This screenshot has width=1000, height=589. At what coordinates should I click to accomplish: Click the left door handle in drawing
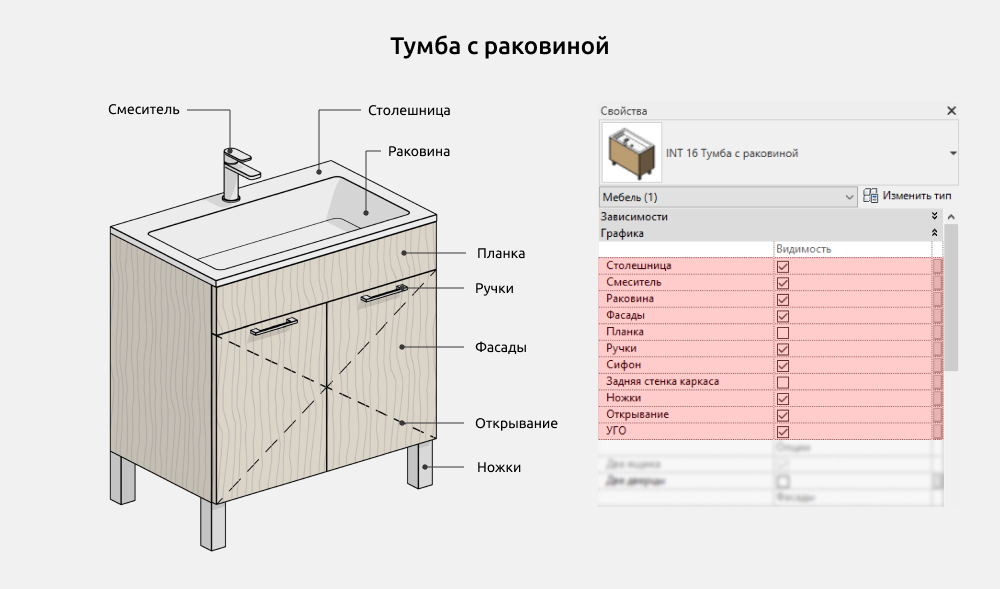point(274,326)
